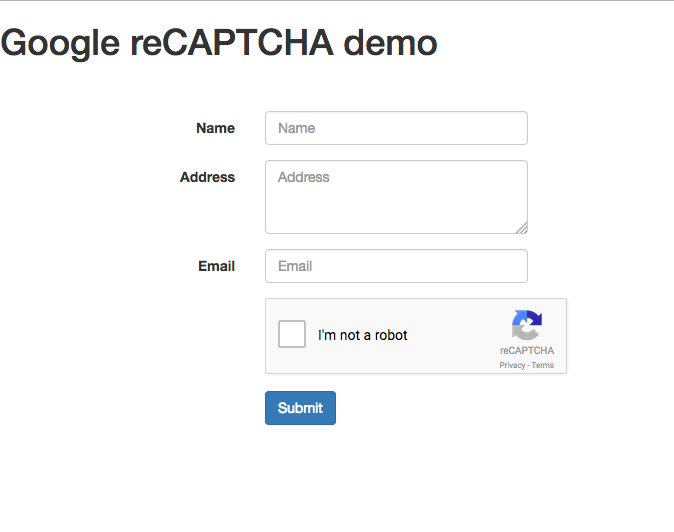This screenshot has height=532, width=674.
Task: Click the Email placeholder text
Action: (295, 266)
